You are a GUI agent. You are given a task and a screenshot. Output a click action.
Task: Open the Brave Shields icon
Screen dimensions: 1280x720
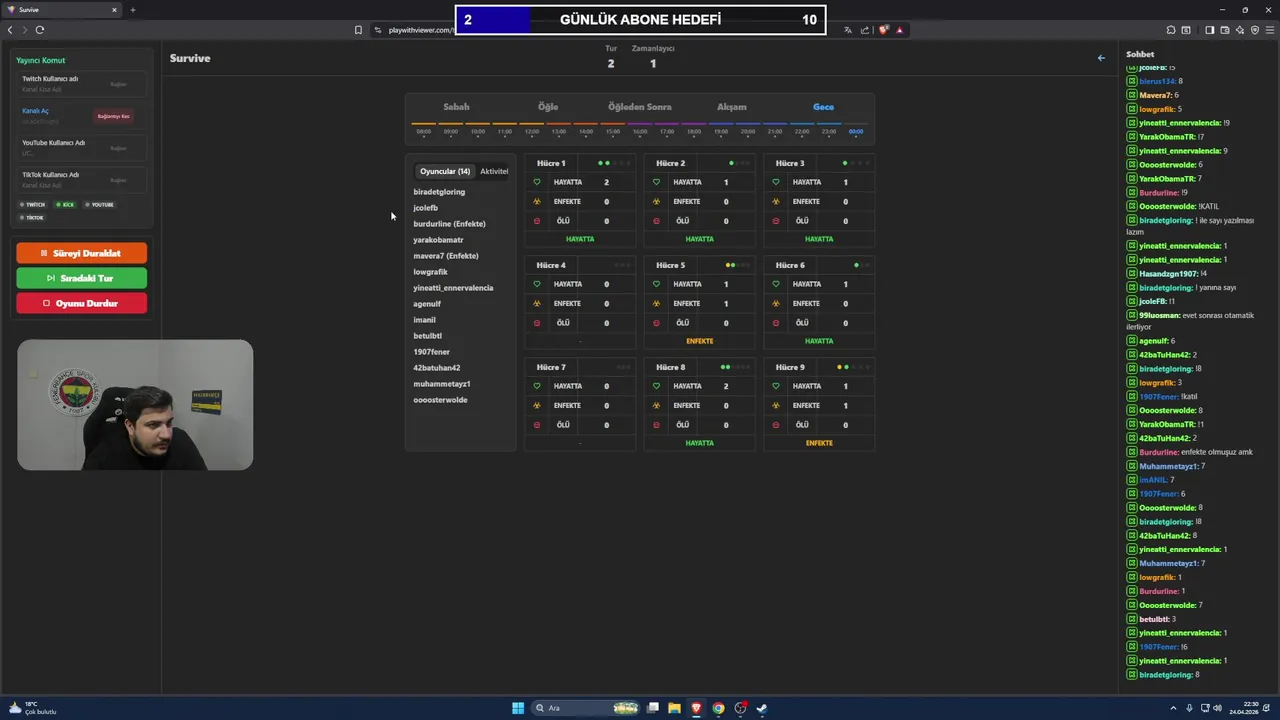[x=884, y=30]
